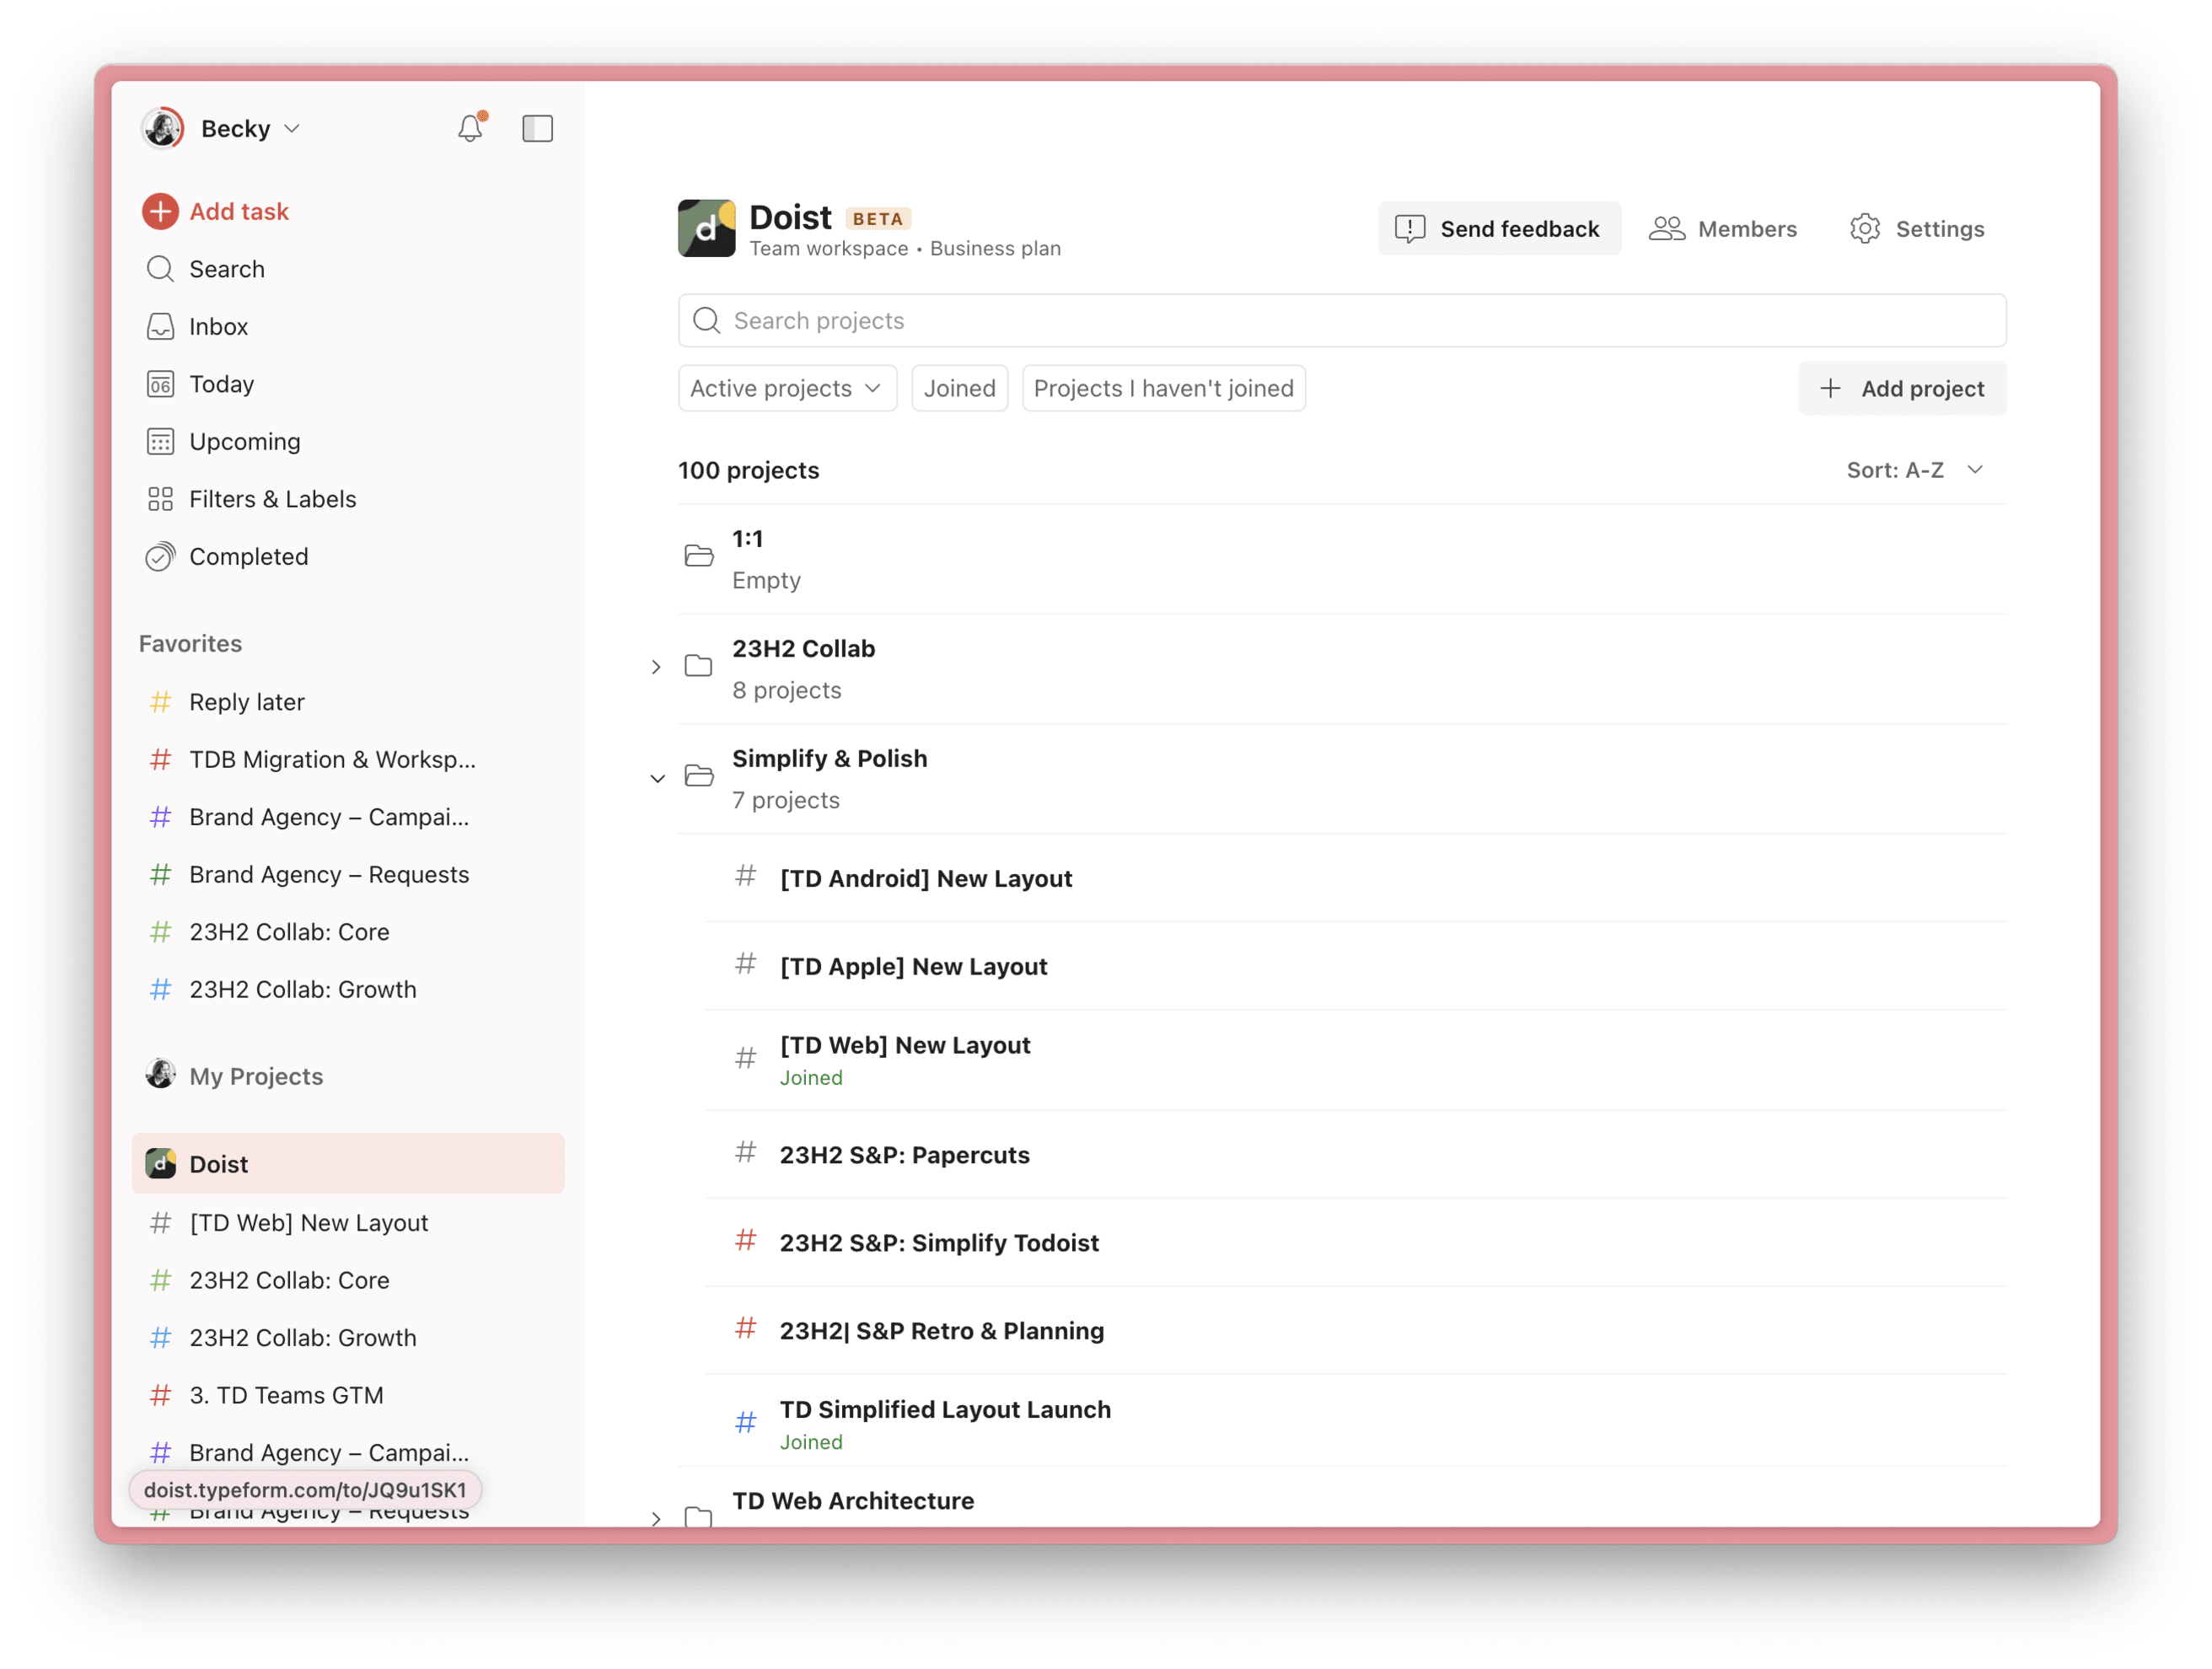2212x1669 pixels.
Task: Click blue hash of 23H2 Collab: Growth under Doist
Action: (x=160, y=1338)
